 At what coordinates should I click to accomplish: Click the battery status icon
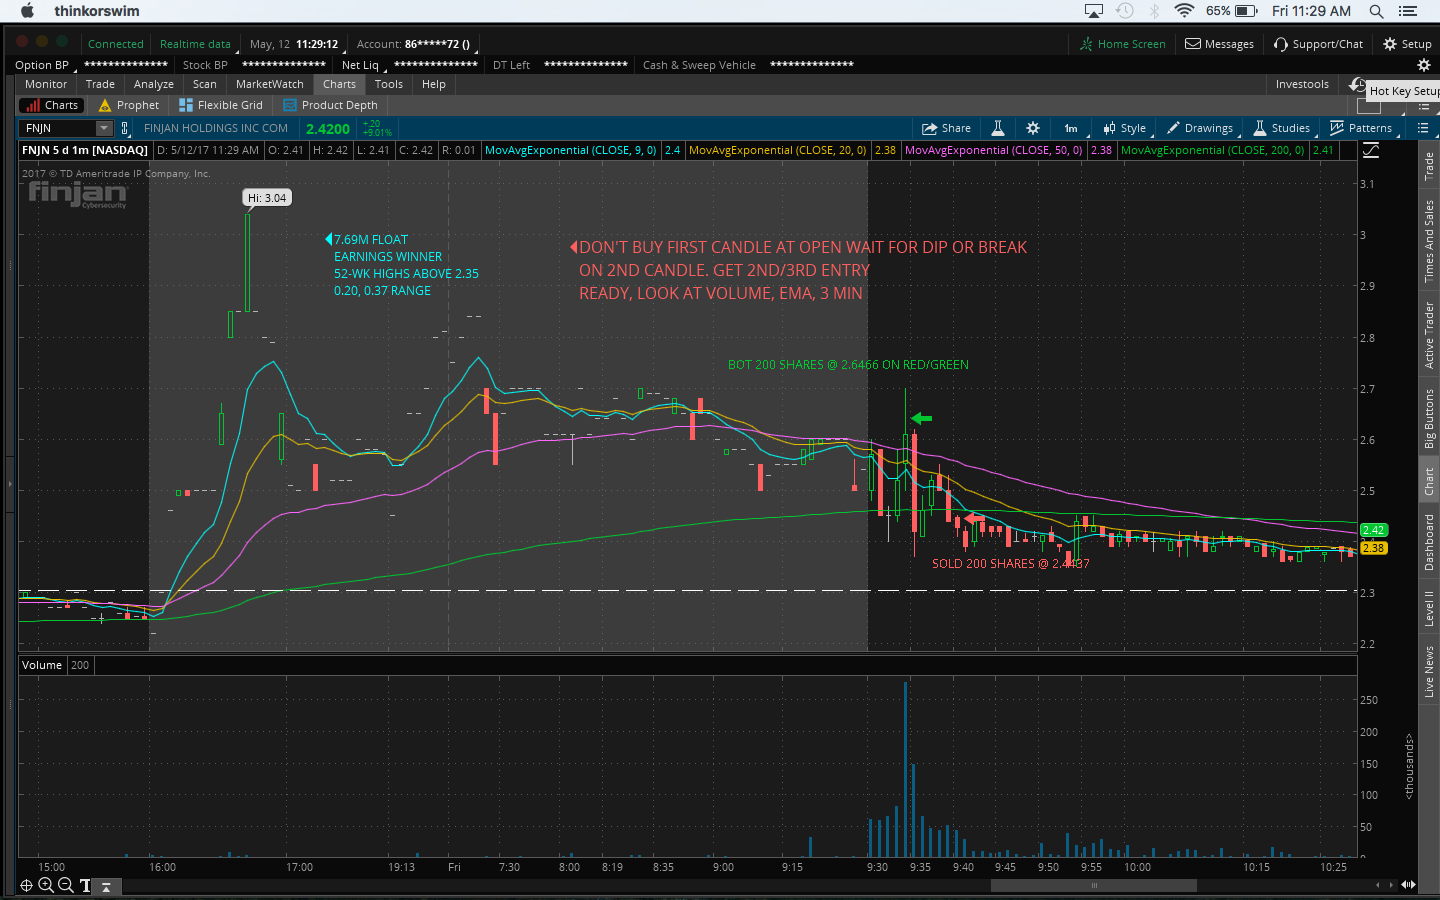pos(1246,11)
